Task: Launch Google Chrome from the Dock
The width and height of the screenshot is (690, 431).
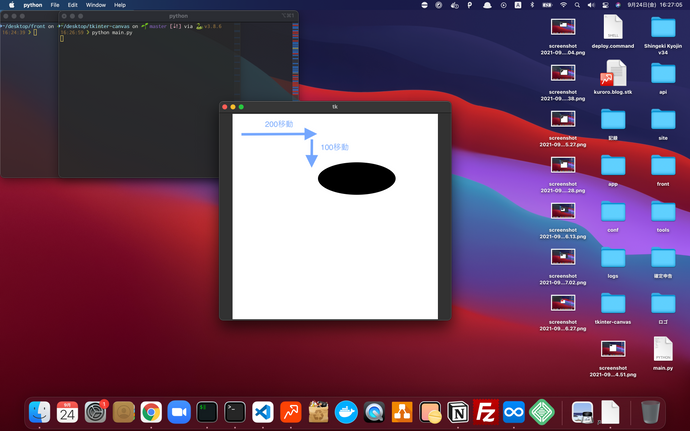Action: pos(151,413)
